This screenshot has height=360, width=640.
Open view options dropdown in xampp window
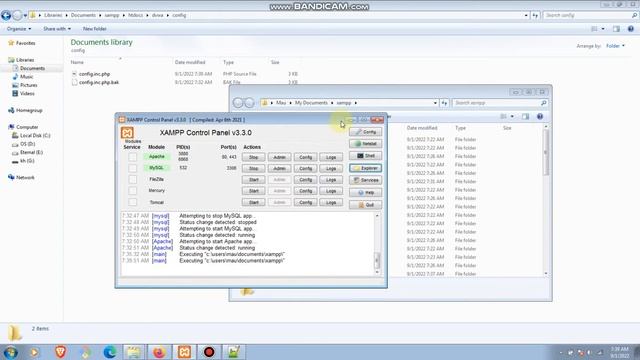tap(512, 117)
